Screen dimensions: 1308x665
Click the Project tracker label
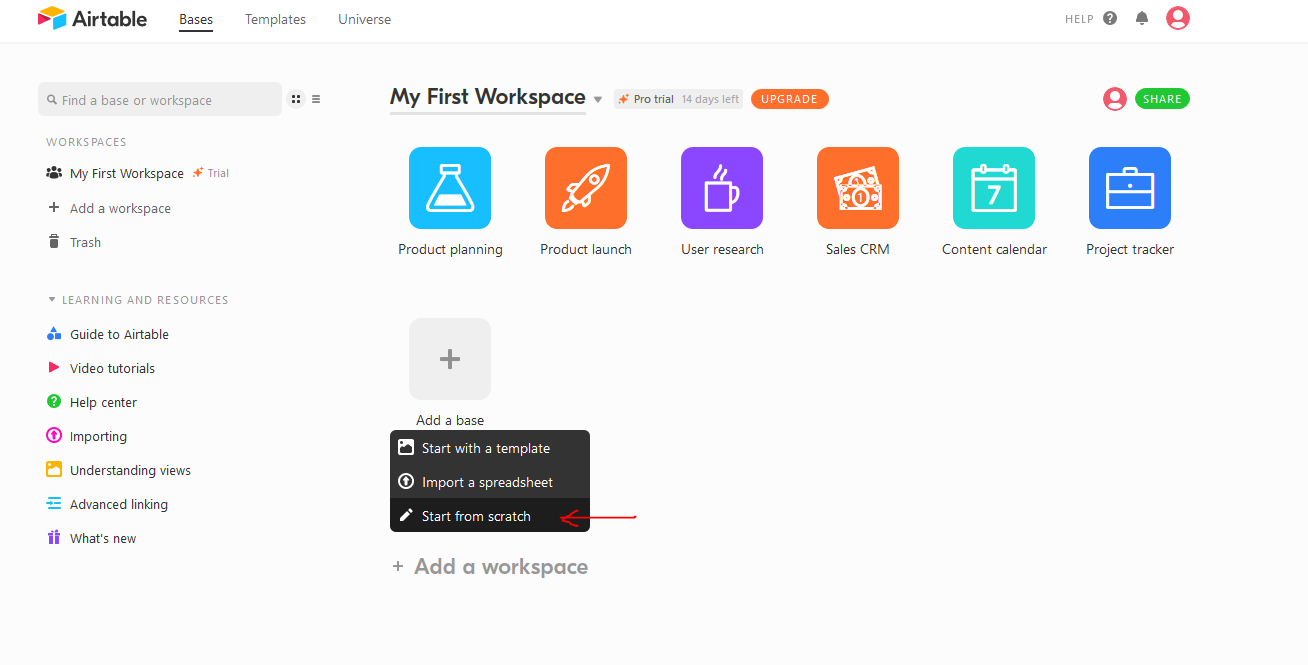coord(1130,249)
